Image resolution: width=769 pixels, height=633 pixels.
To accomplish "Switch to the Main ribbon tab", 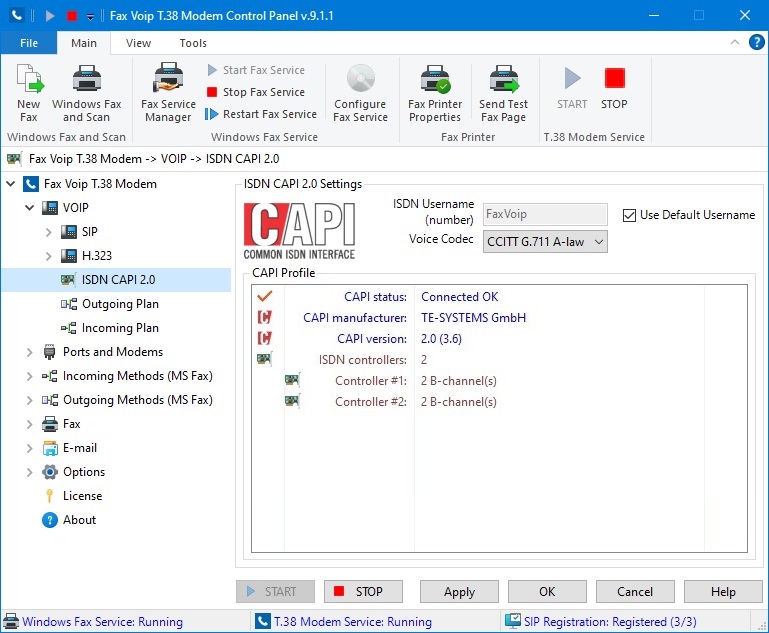I will 84,43.
